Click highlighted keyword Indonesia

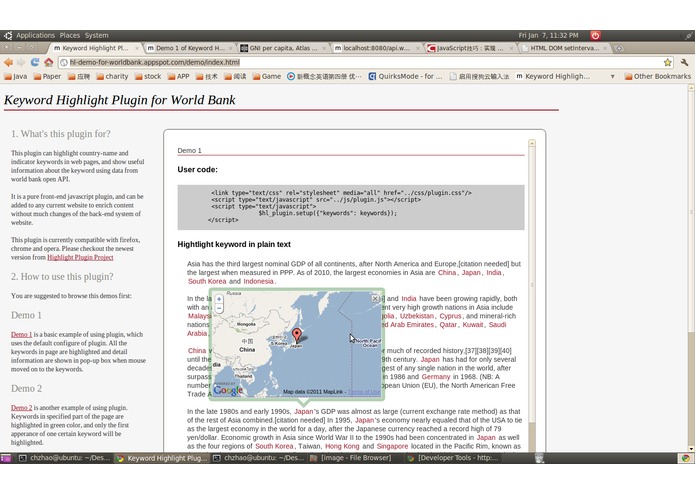click(x=258, y=281)
